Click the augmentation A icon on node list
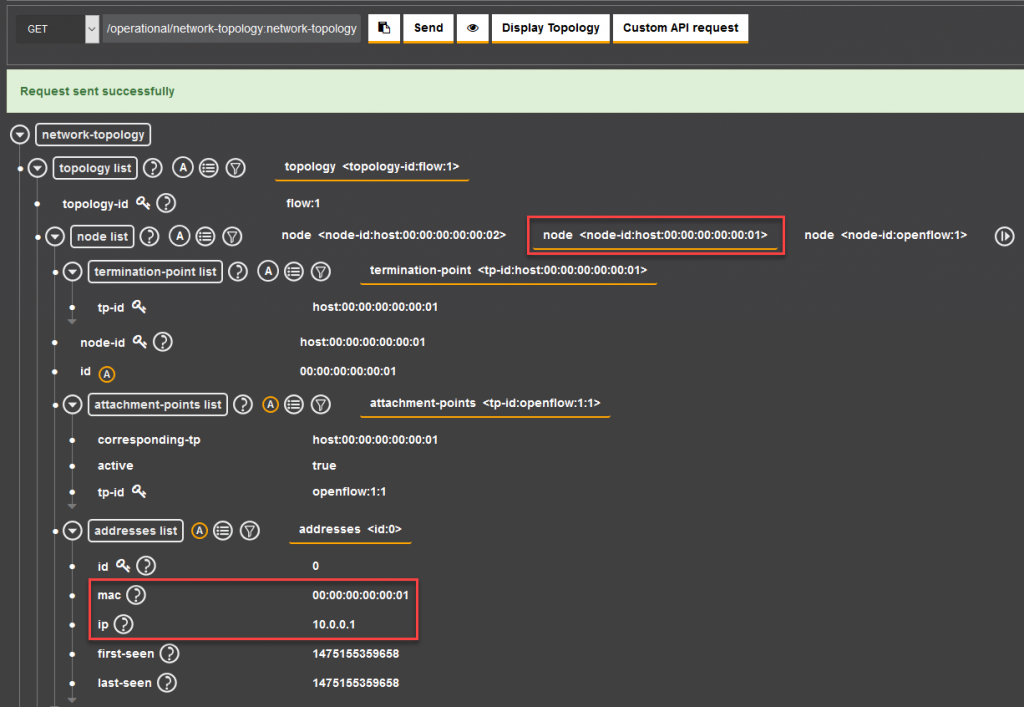The width and height of the screenshot is (1024, 707). [180, 236]
